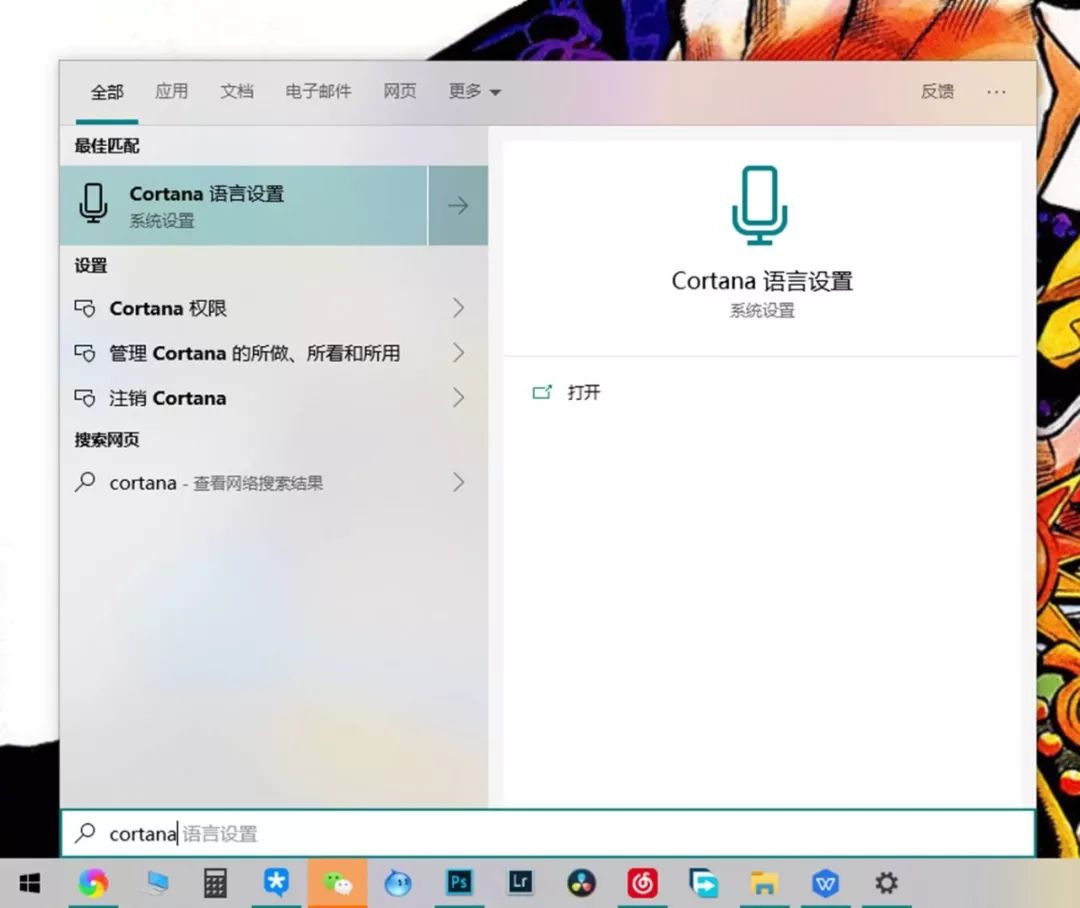The width and height of the screenshot is (1080, 908).
Task: Click the search input field containing cortana
Action: click(548, 833)
